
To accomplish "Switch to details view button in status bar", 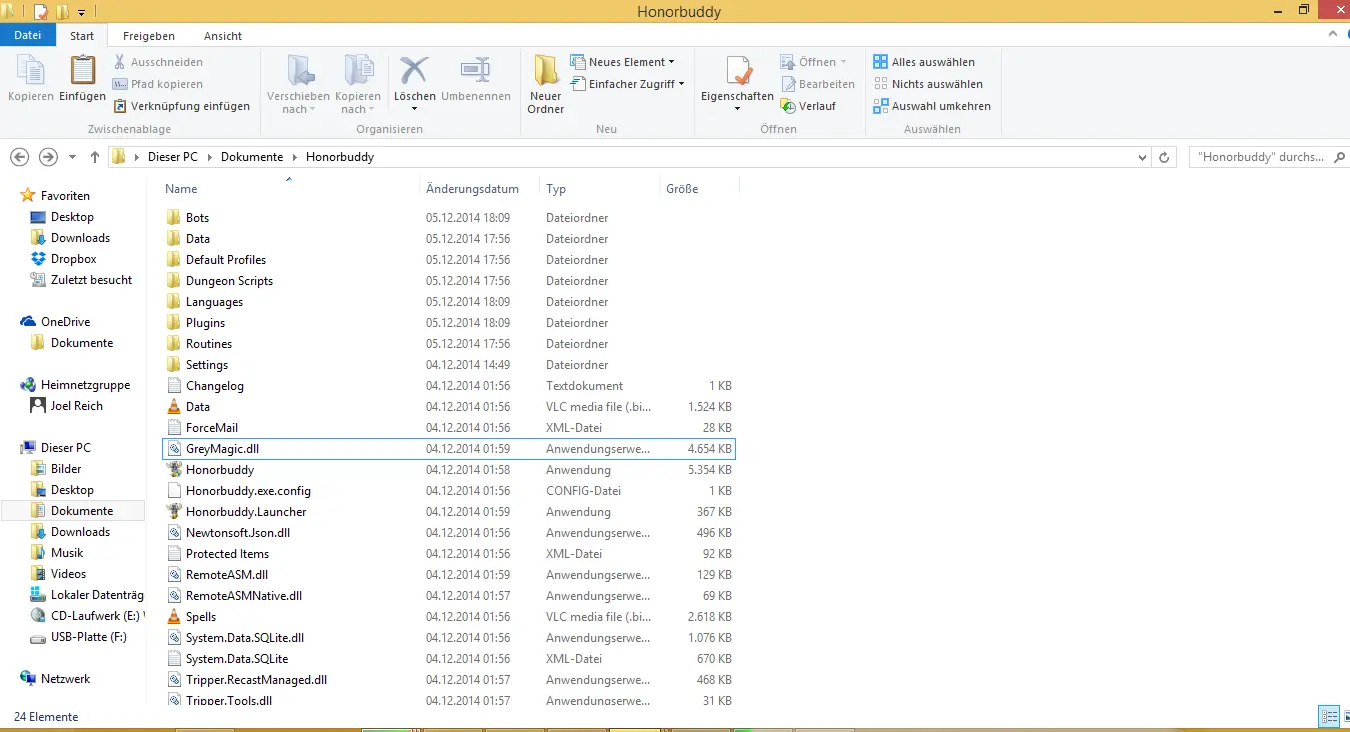I will (x=1329, y=716).
